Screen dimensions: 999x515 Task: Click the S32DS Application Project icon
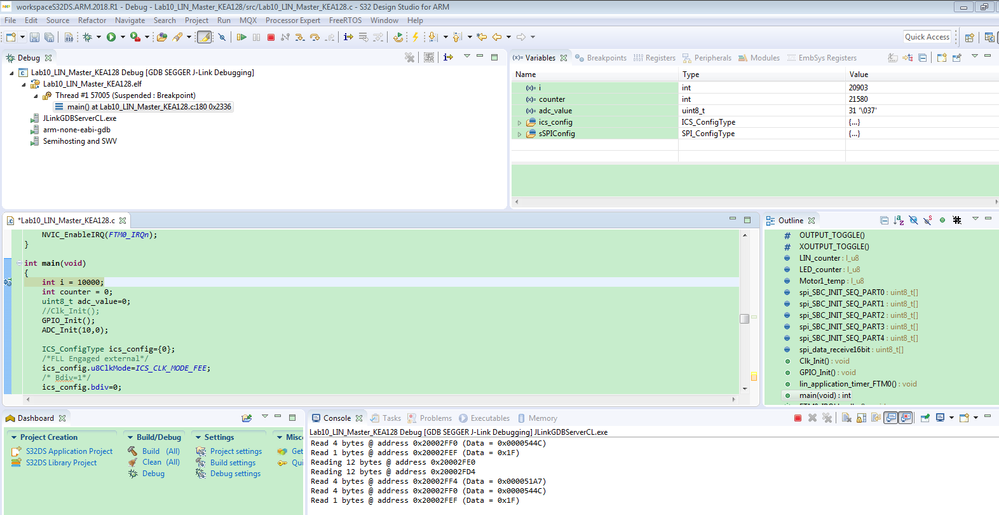pyautogui.click(x=16, y=451)
